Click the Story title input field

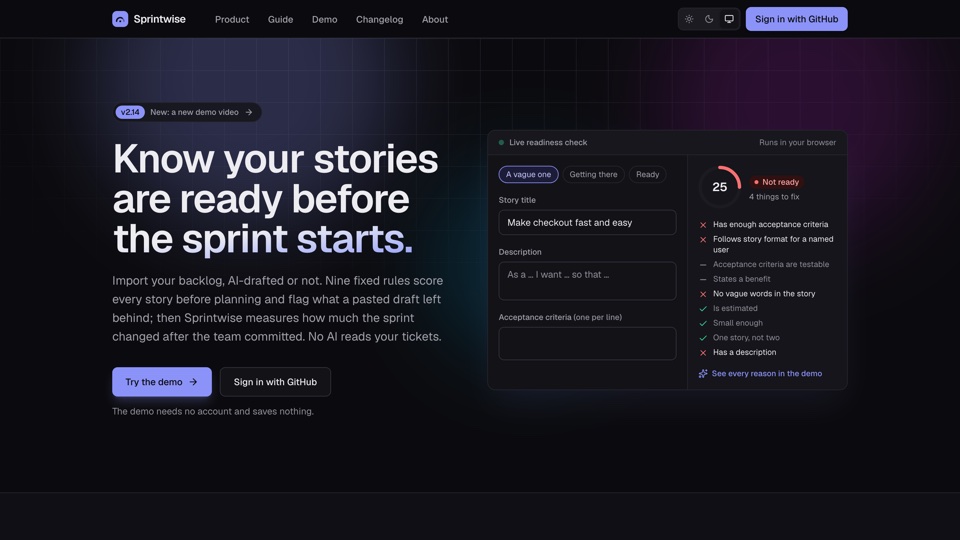point(587,223)
